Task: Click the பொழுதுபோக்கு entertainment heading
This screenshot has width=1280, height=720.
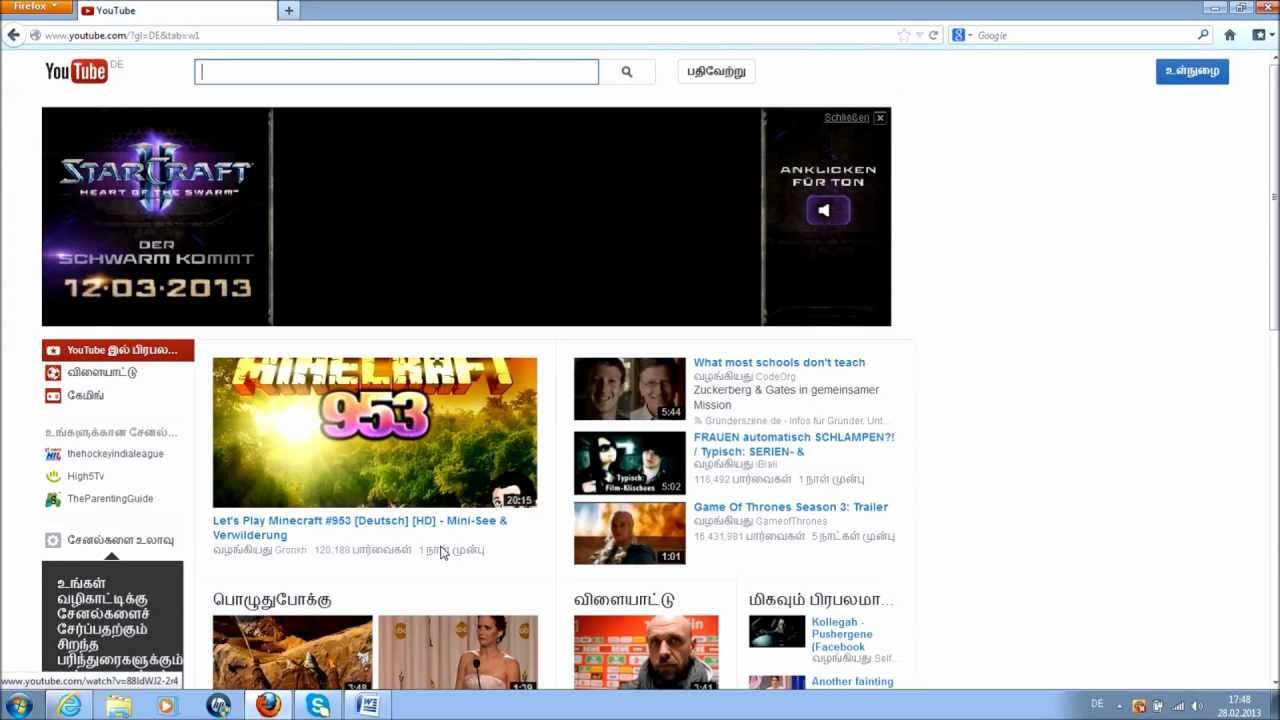Action: (272, 600)
